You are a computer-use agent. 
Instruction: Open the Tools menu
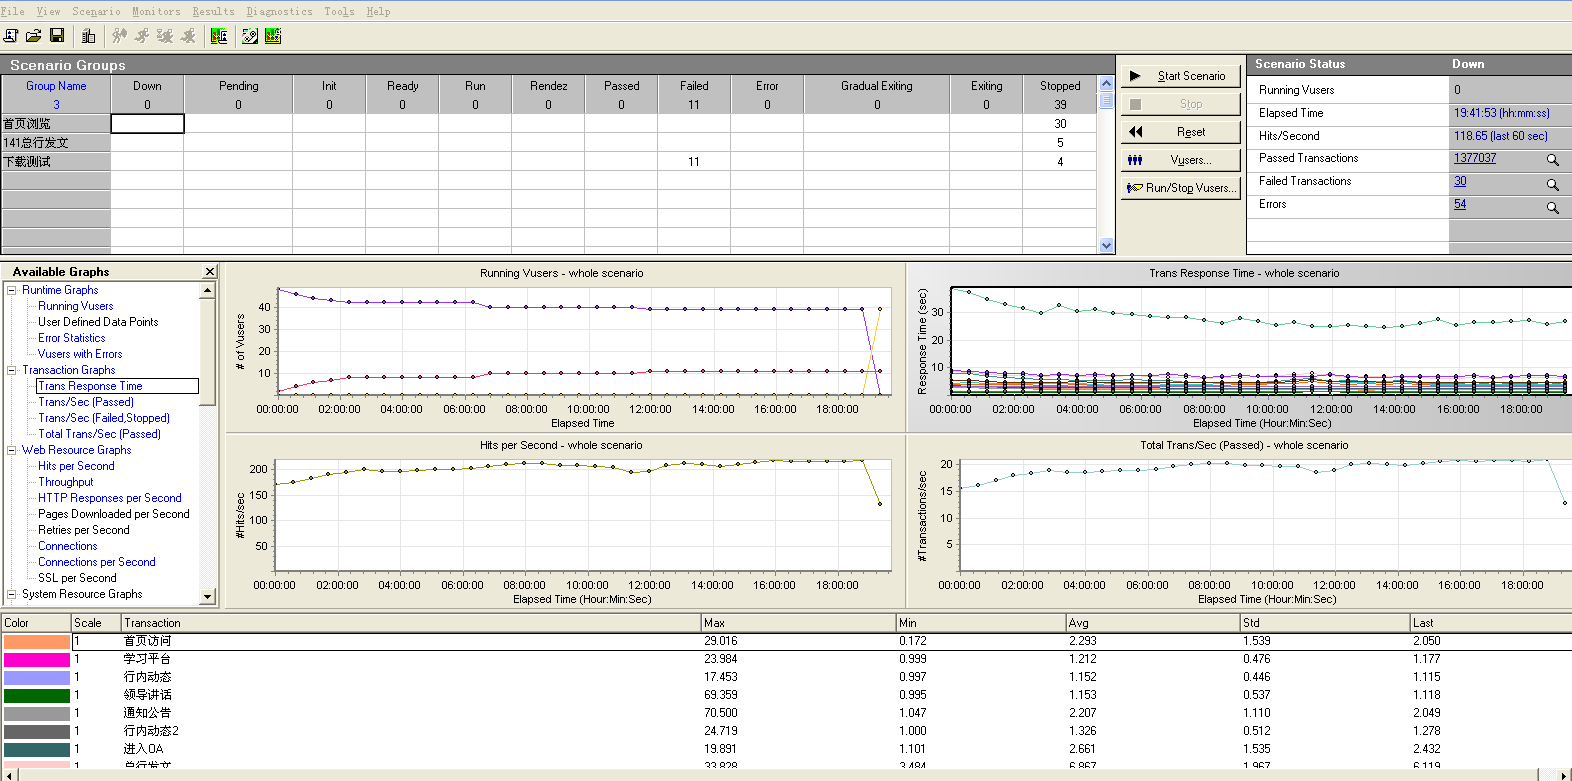pyautogui.click(x=339, y=11)
